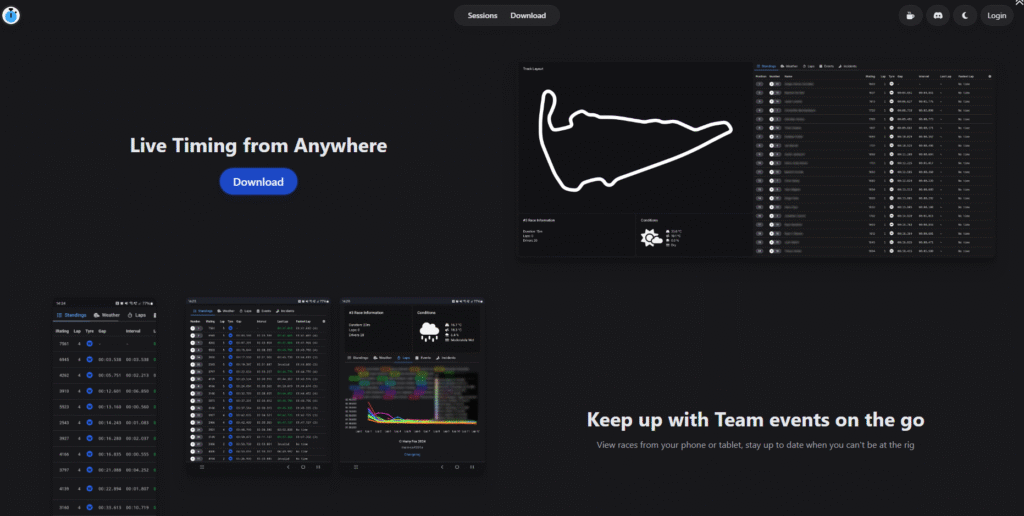
Task: Open the coffee cup donation icon
Action: coord(909,15)
